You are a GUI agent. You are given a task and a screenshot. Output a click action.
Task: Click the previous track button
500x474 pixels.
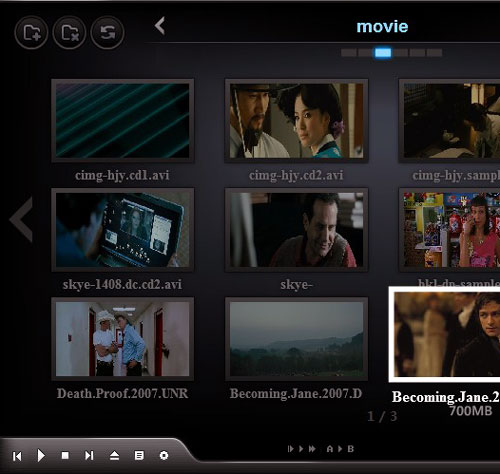[x=17, y=456]
